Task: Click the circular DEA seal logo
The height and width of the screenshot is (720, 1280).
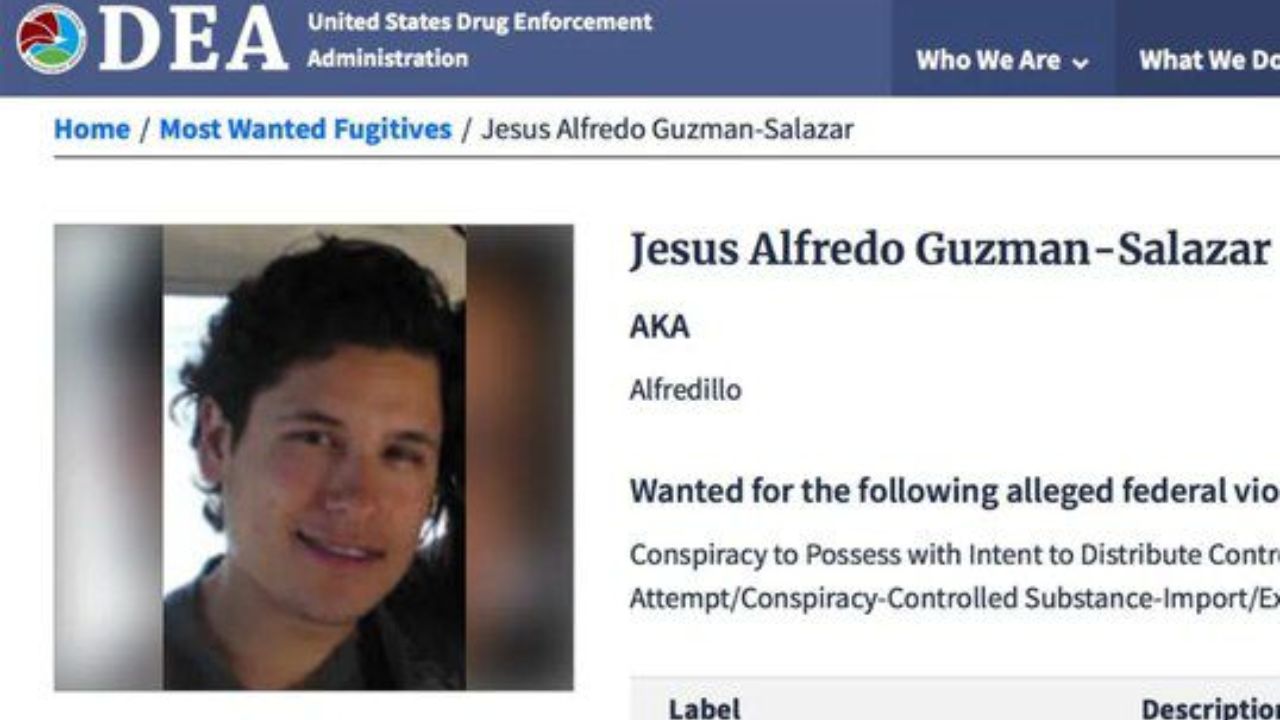Action: [x=51, y=39]
